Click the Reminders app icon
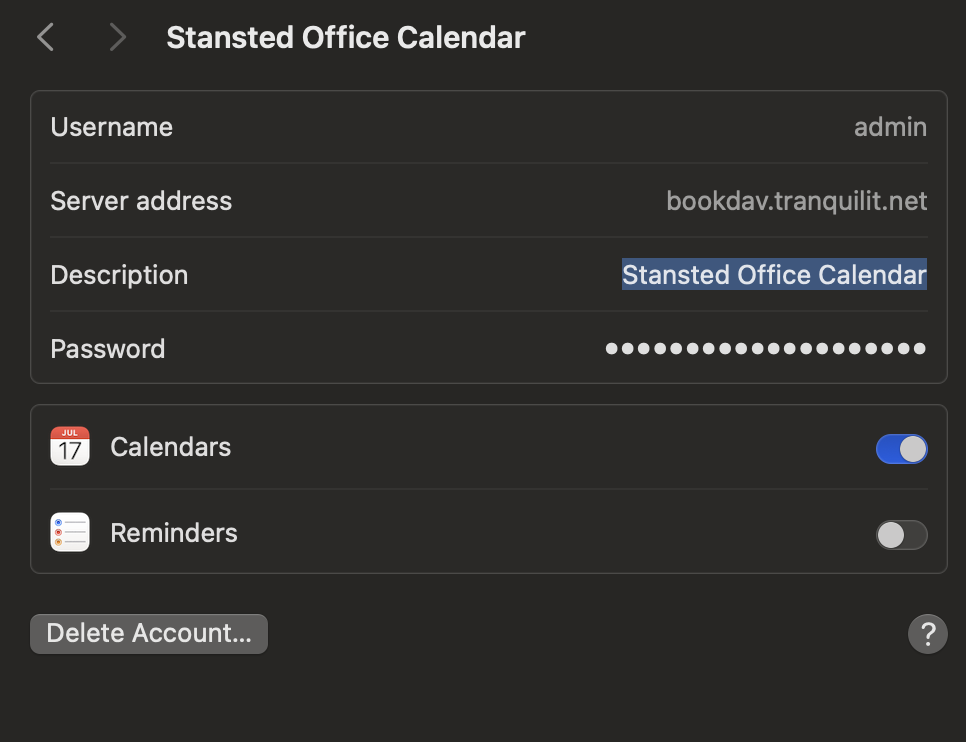 (x=70, y=533)
